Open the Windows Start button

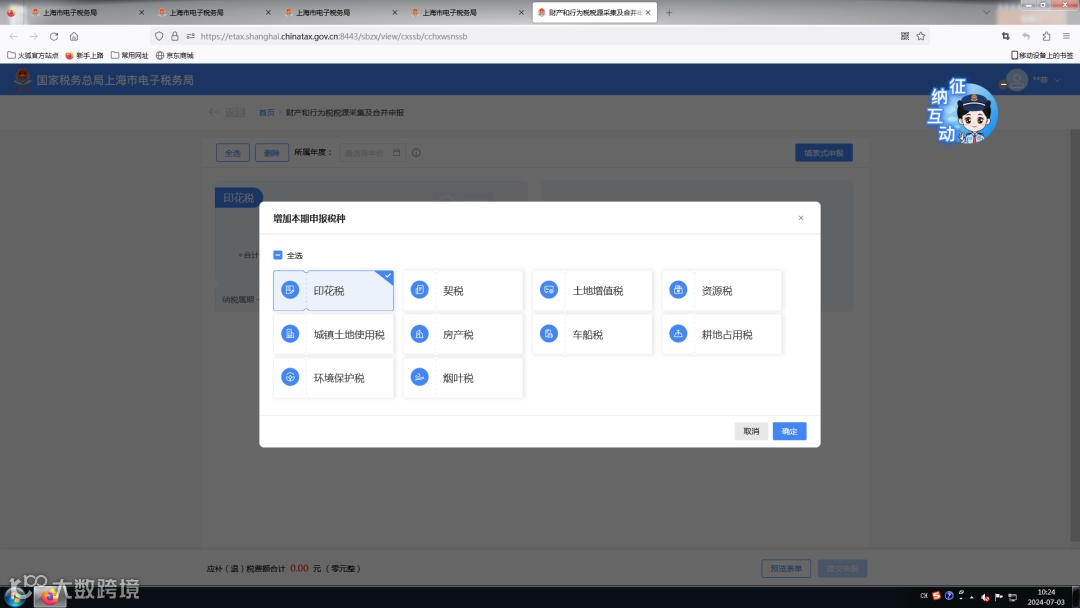pyautogui.click(x=15, y=596)
